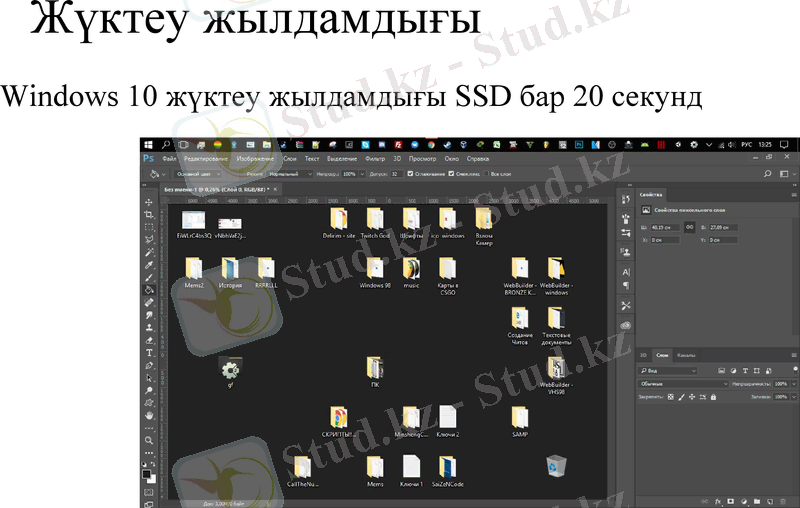Select the Rectangular Marquee tool
Image resolution: width=800 pixels, height=508 pixels.
[x=148, y=227]
